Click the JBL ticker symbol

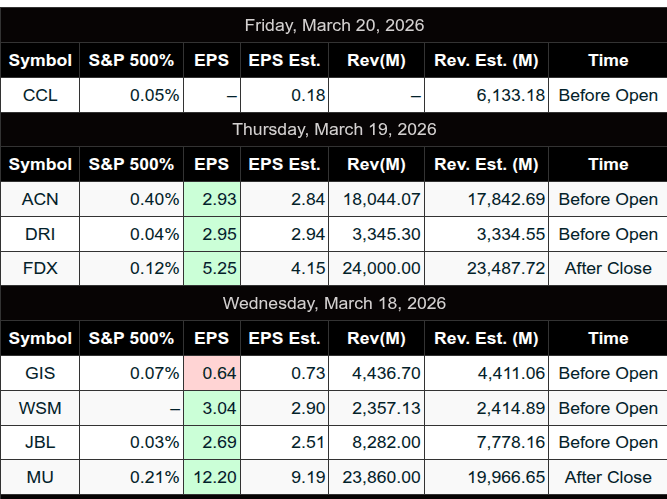(x=40, y=442)
